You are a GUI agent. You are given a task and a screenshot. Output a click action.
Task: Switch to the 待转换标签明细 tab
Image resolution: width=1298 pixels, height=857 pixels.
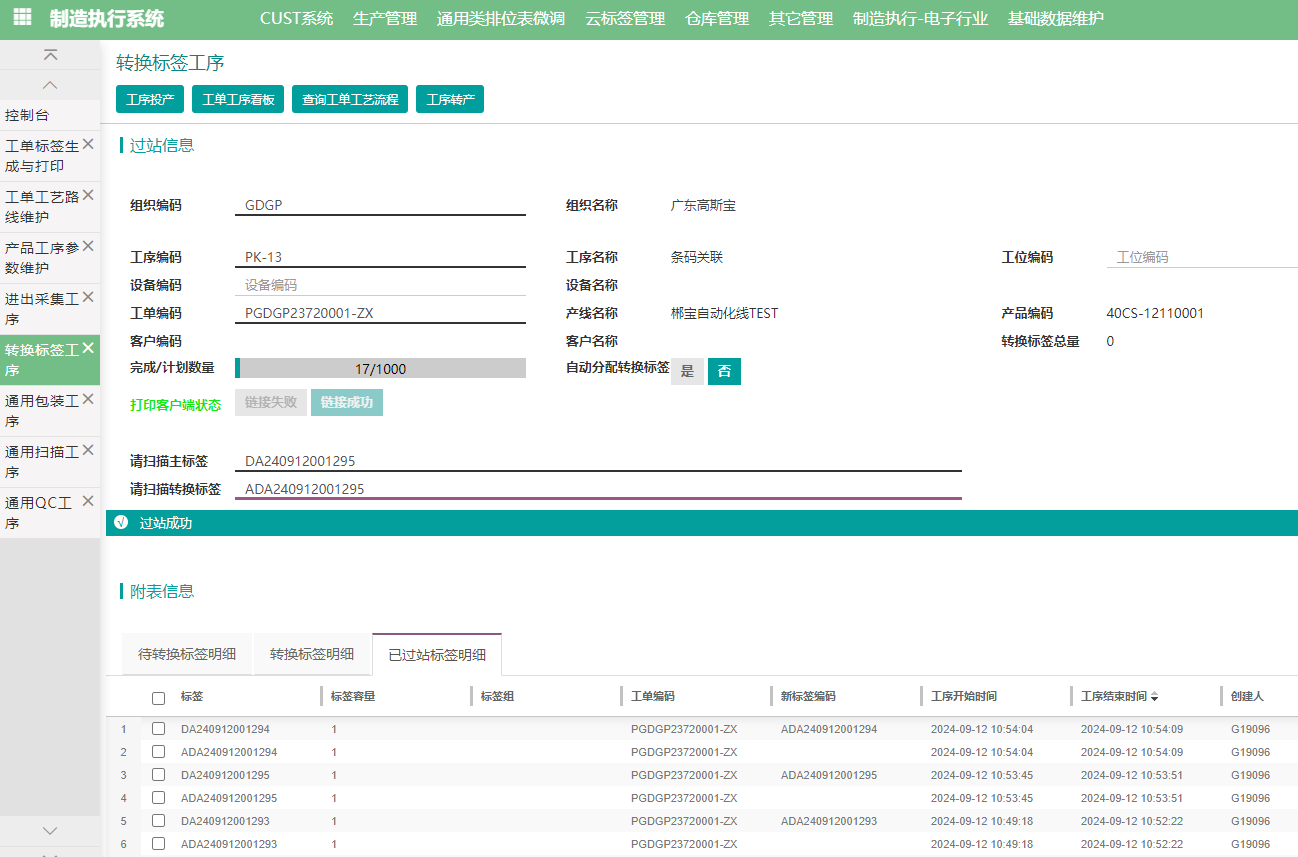coord(187,654)
